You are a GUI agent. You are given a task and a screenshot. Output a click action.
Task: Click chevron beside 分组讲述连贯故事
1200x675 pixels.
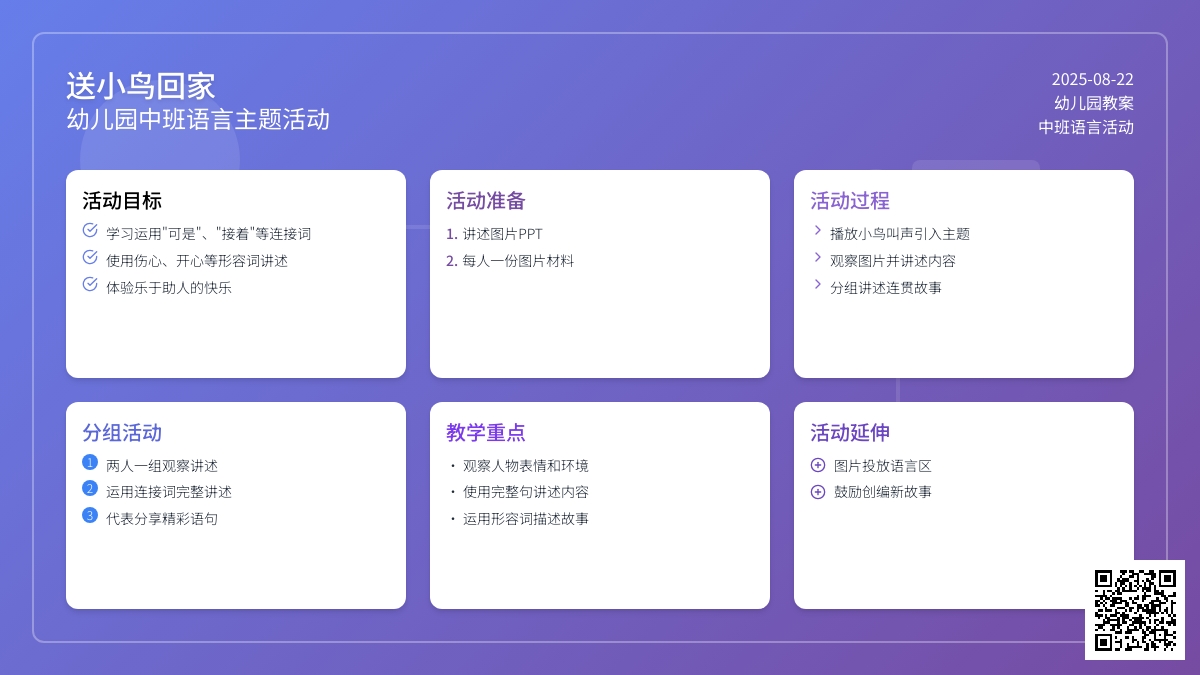click(x=818, y=285)
